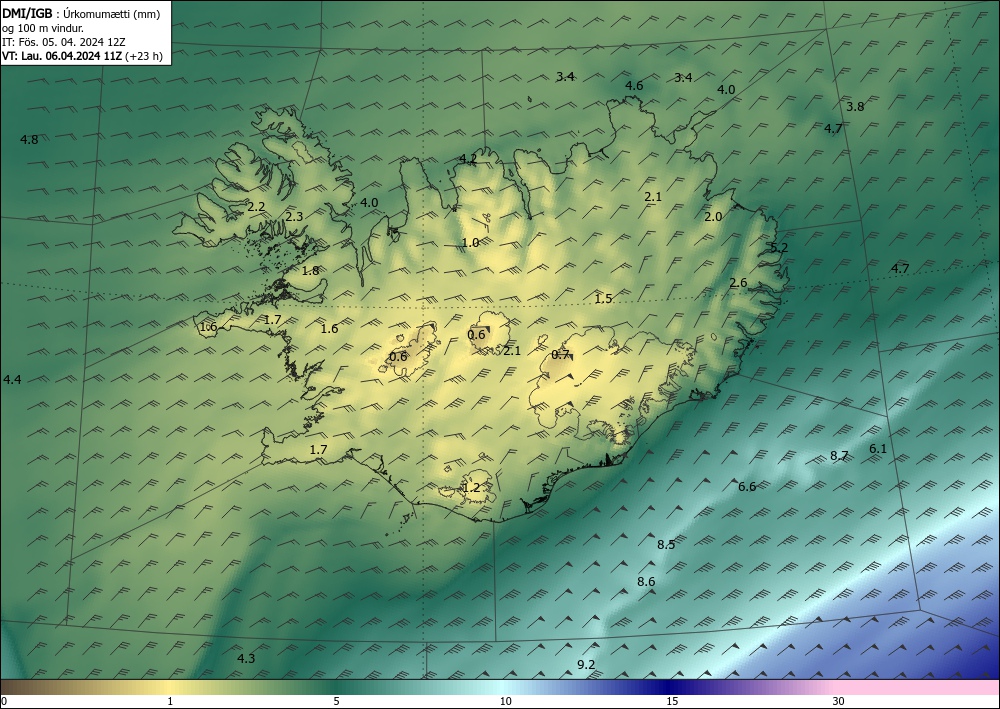The height and width of the screenshot is (709, 1000).
Task: Click the 4.4 value on the map
Action: pyautogui.click(x=12, y=379)
